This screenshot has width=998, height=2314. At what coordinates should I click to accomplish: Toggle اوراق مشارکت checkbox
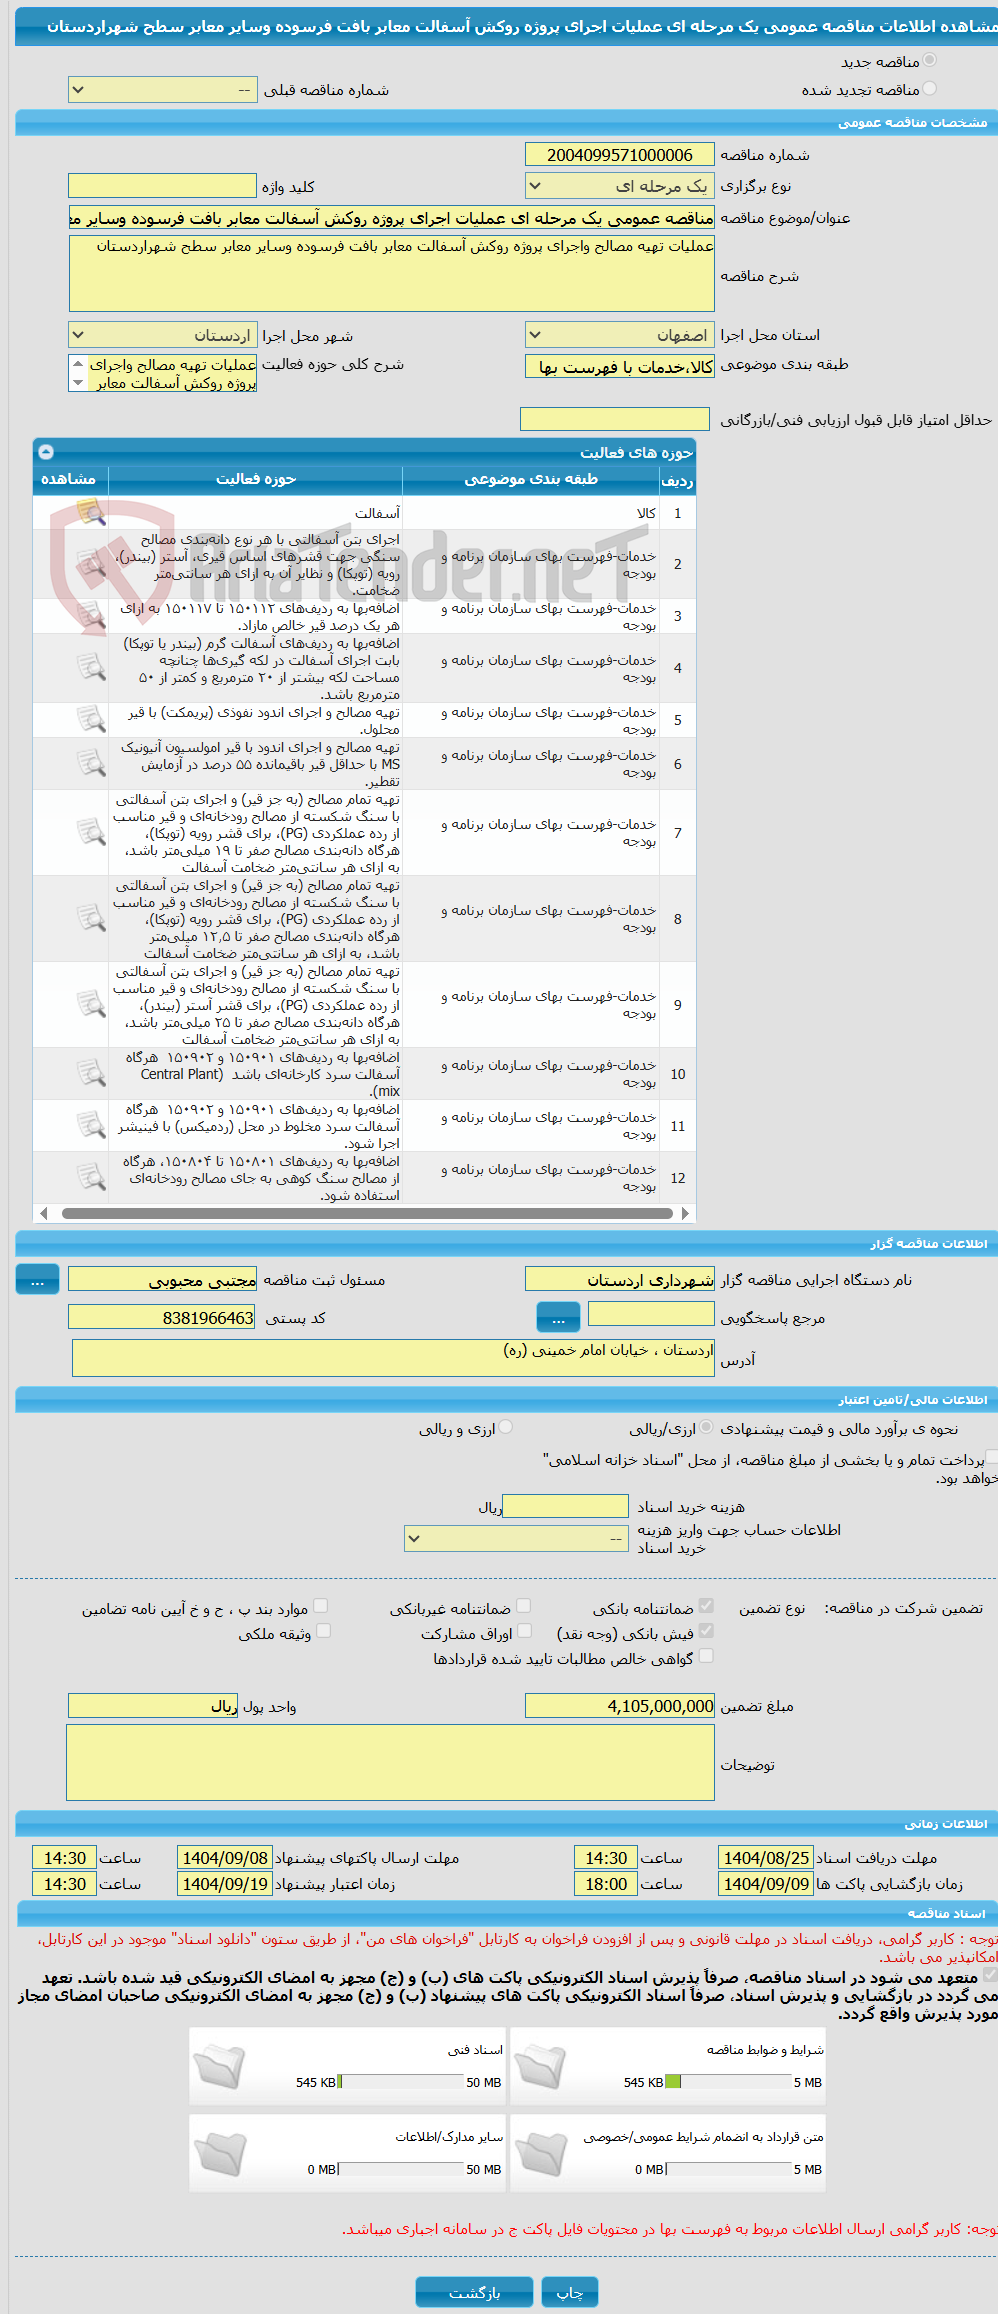(523, 1631)
